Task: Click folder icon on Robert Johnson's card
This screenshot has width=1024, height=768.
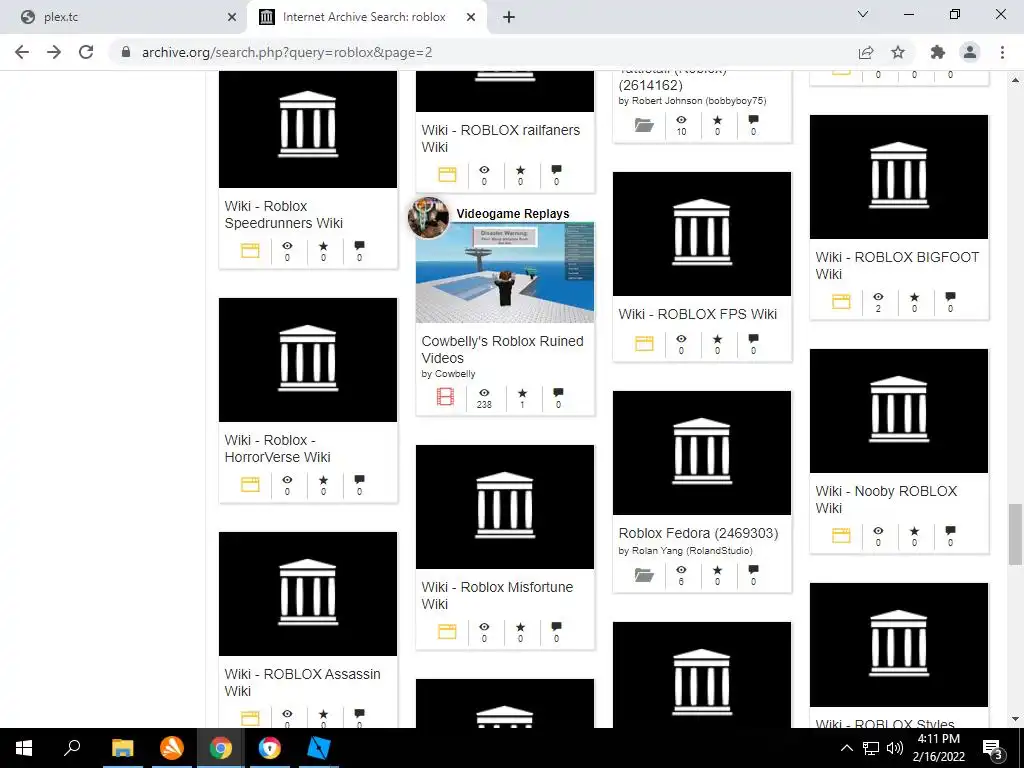Action: (x=644, y=125)
